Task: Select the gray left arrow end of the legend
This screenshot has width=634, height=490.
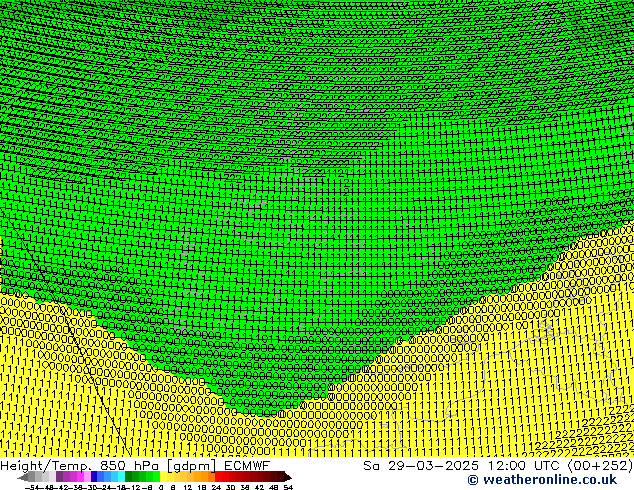Action: (x=23, y=477)
